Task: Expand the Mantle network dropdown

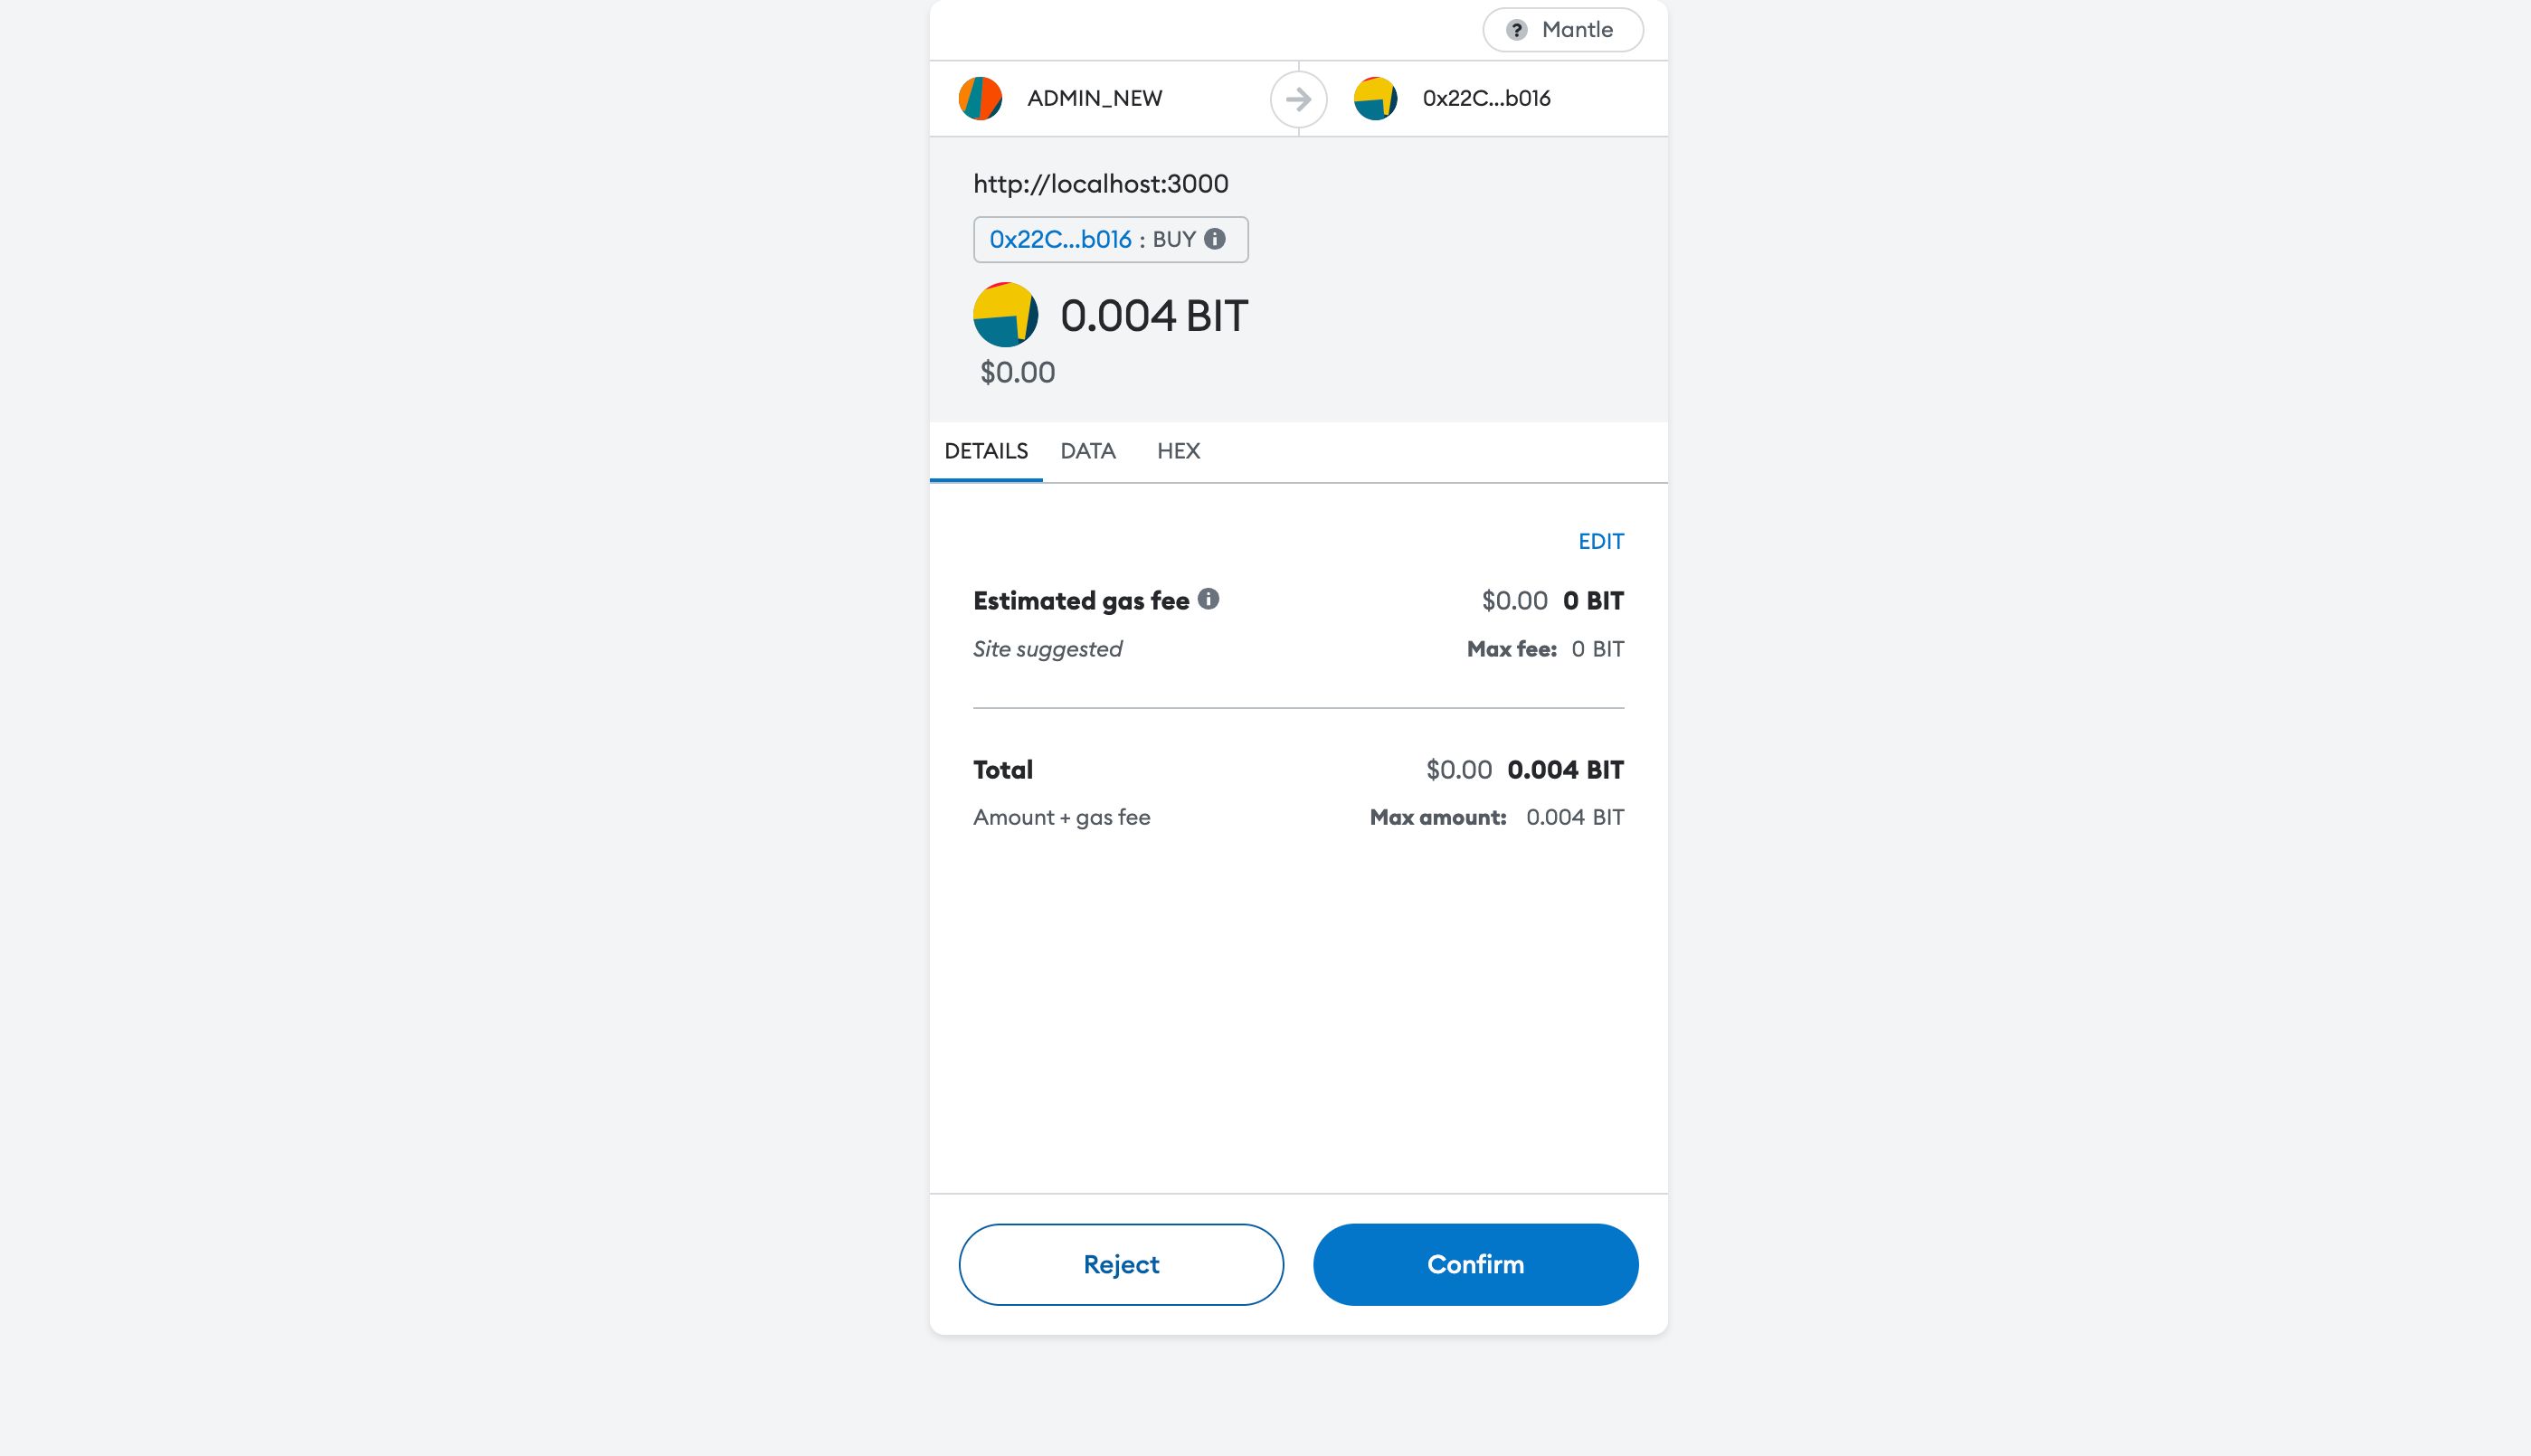Action: pos(1561,30)
